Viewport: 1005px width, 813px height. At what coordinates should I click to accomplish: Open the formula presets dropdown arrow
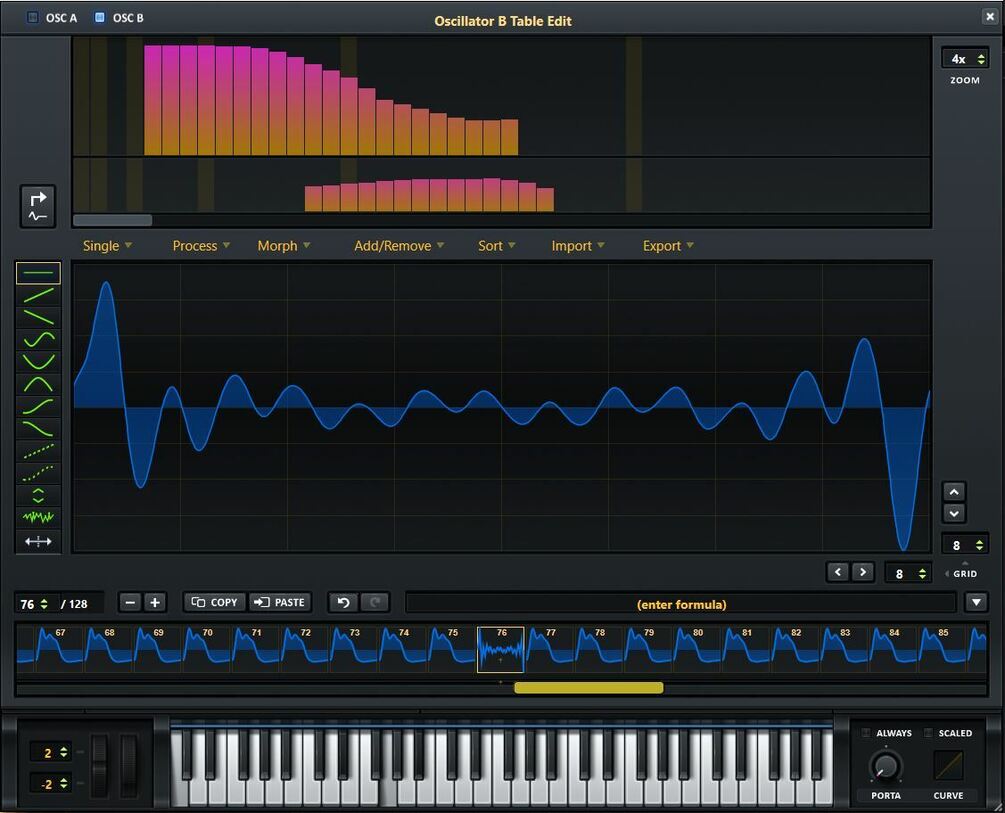click(x=976, y=602)
